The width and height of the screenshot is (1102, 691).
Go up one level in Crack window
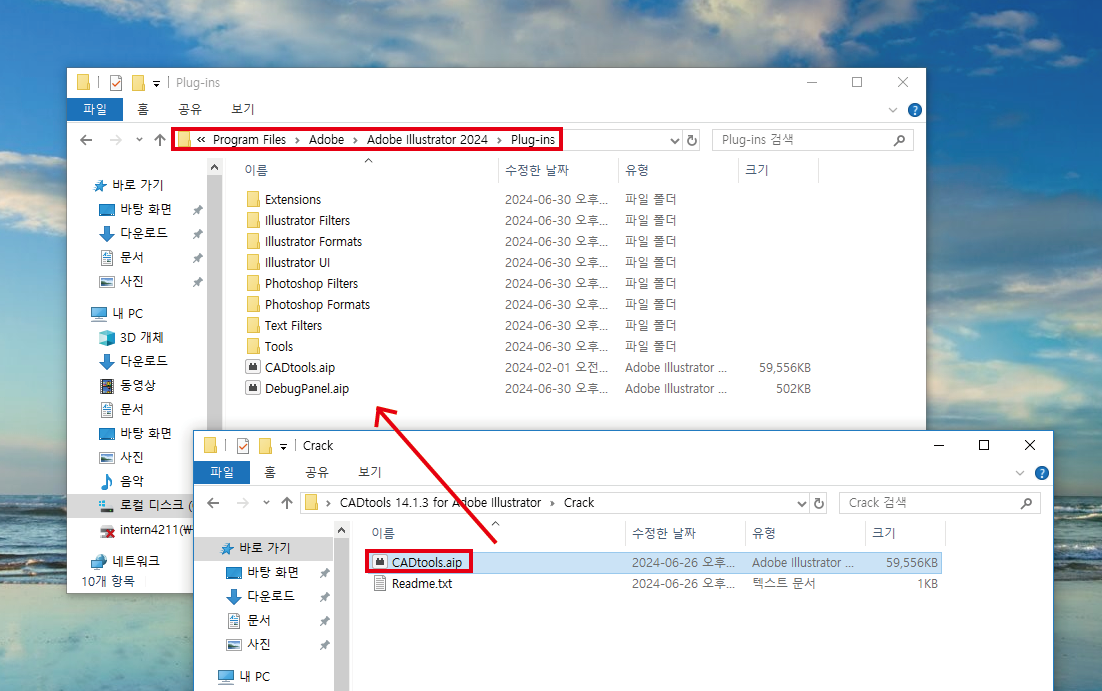pos(287,503)
